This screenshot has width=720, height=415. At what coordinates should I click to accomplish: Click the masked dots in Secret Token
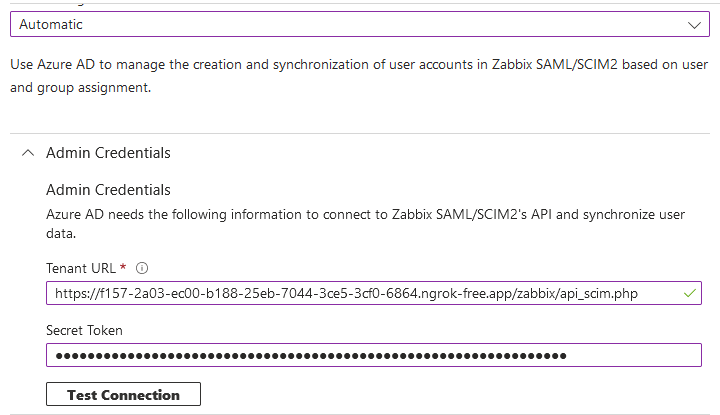(x=311, y=356)
